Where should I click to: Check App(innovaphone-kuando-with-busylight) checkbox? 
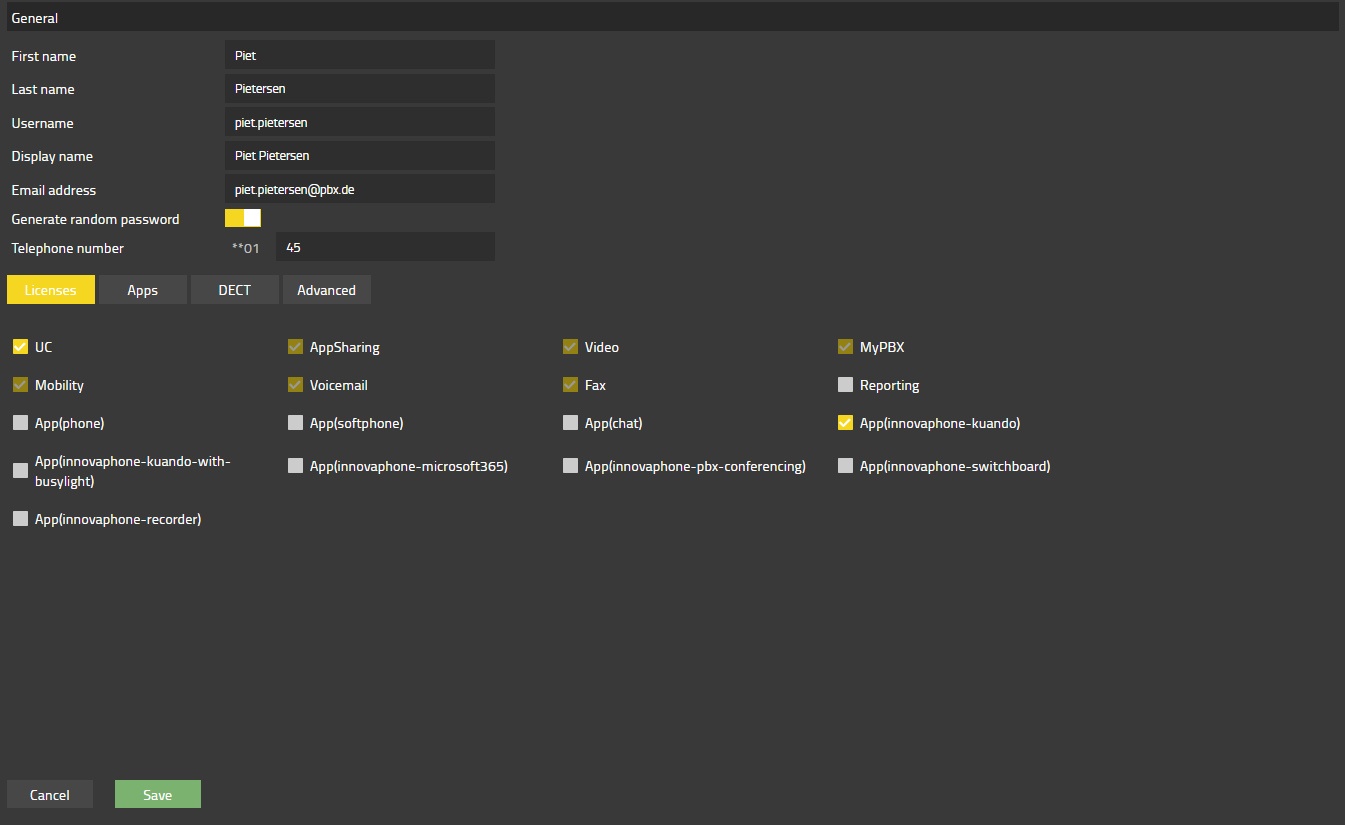click(x=20, y=471)
